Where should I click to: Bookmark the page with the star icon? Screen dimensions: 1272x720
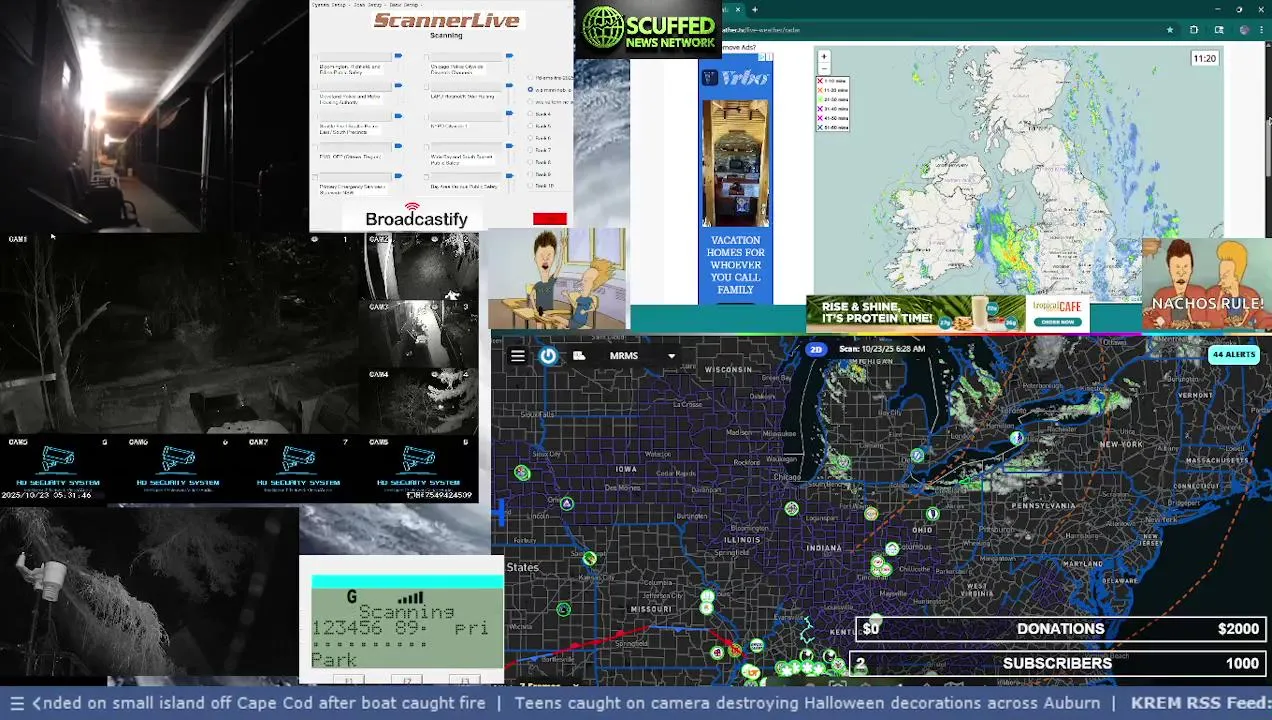tap(1170, 30)
